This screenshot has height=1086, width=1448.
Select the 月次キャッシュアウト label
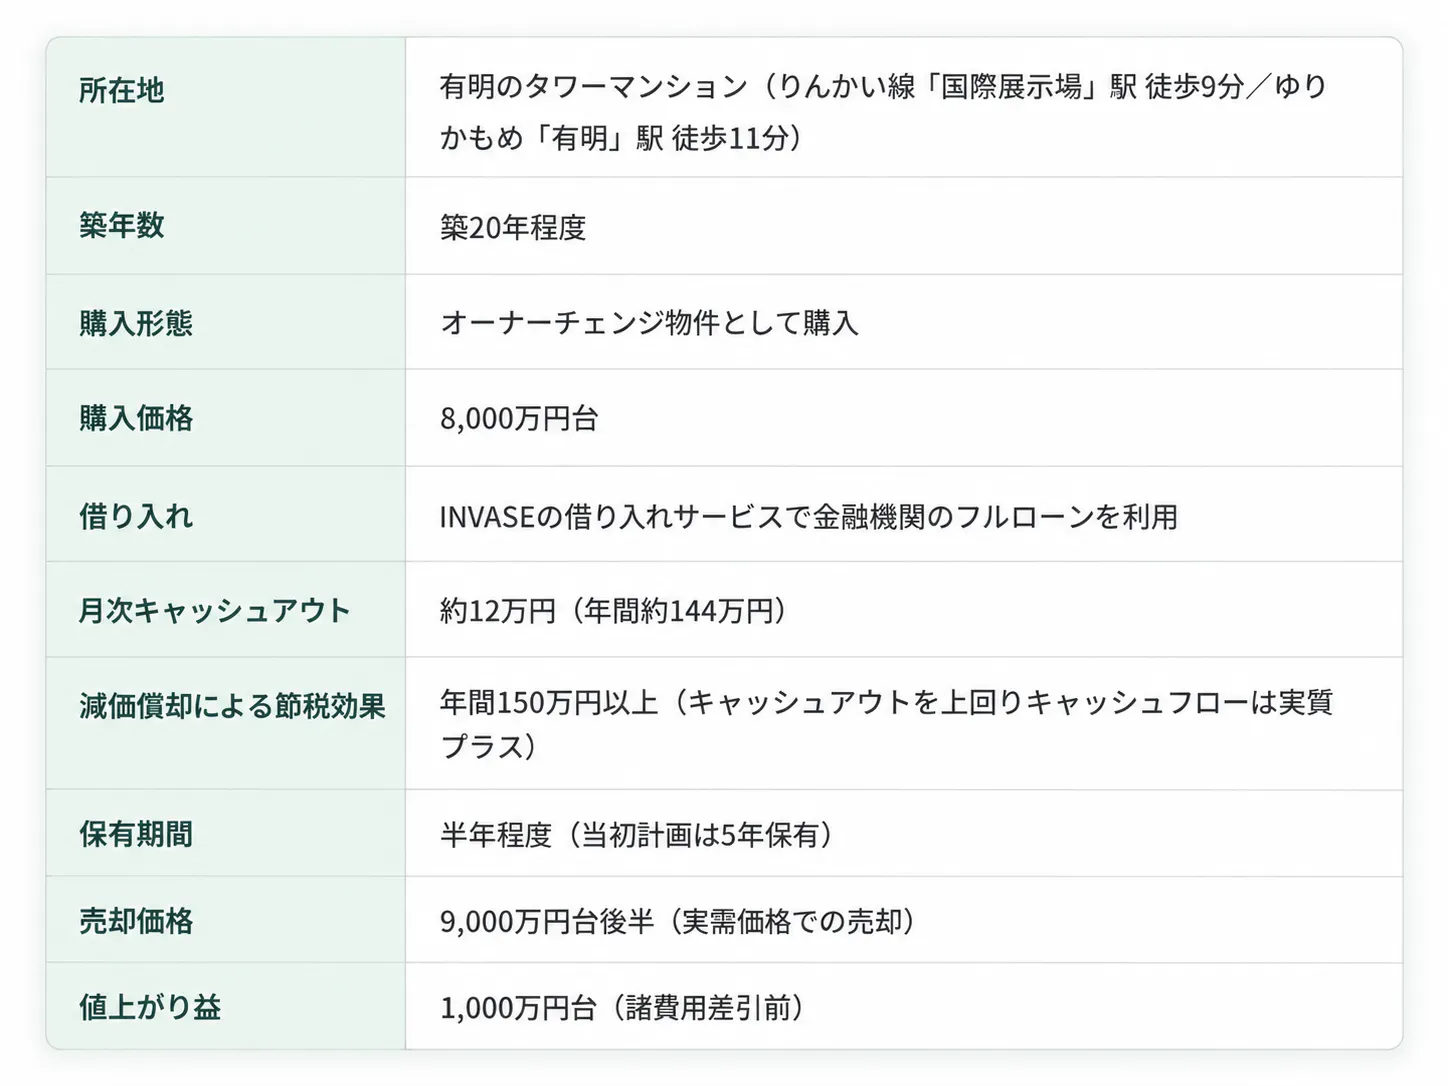214,610
